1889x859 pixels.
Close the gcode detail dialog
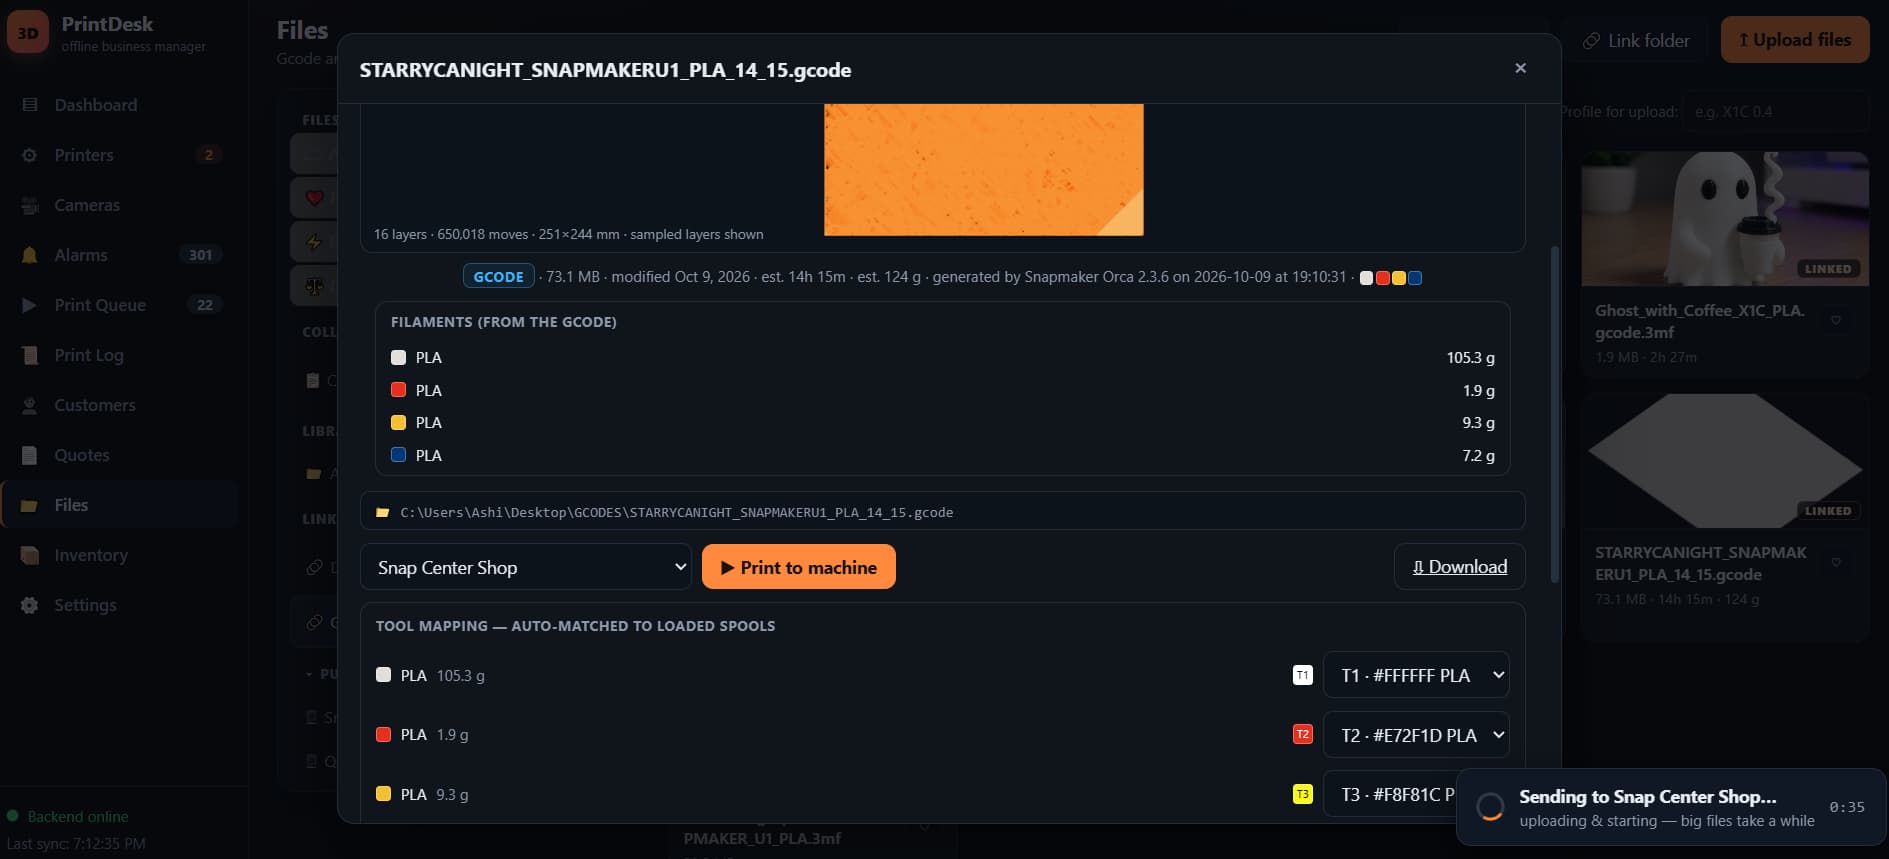click(x=1520, y=68)
